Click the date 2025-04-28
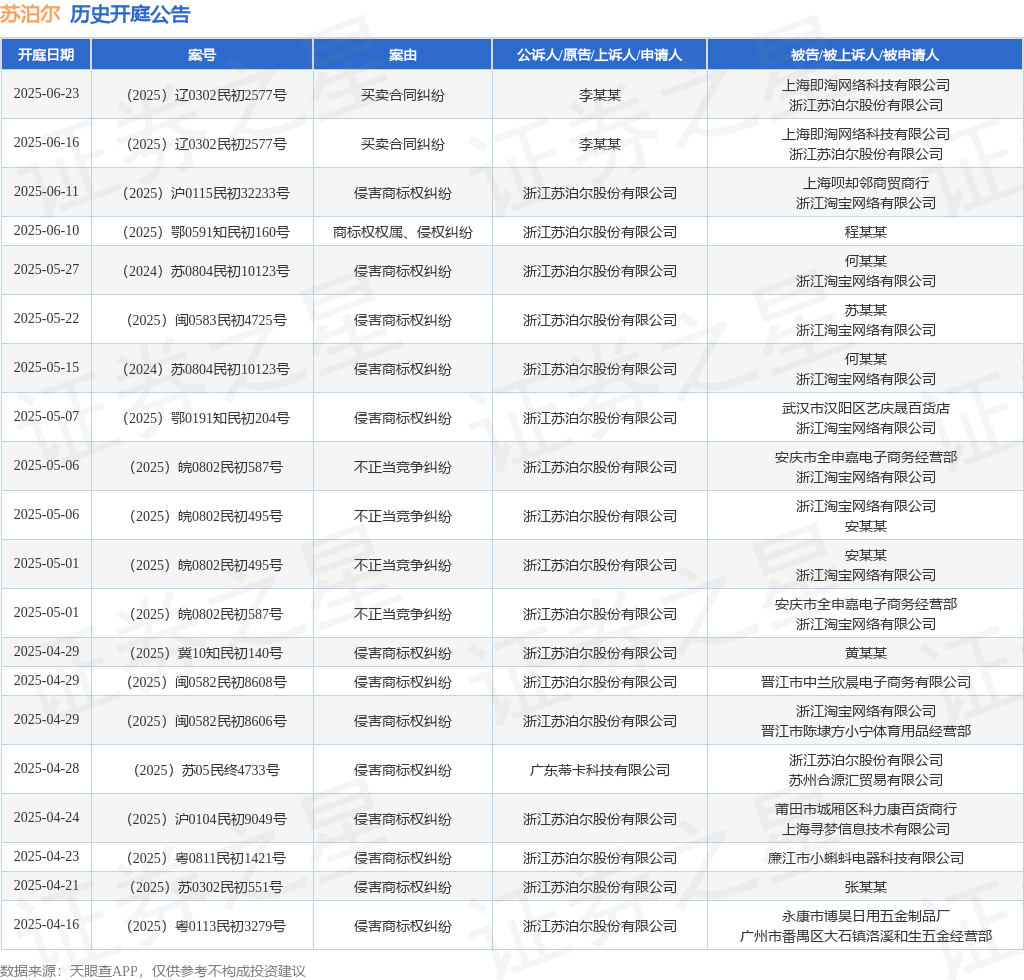The image size is (1024, 980). pos(46,768)
